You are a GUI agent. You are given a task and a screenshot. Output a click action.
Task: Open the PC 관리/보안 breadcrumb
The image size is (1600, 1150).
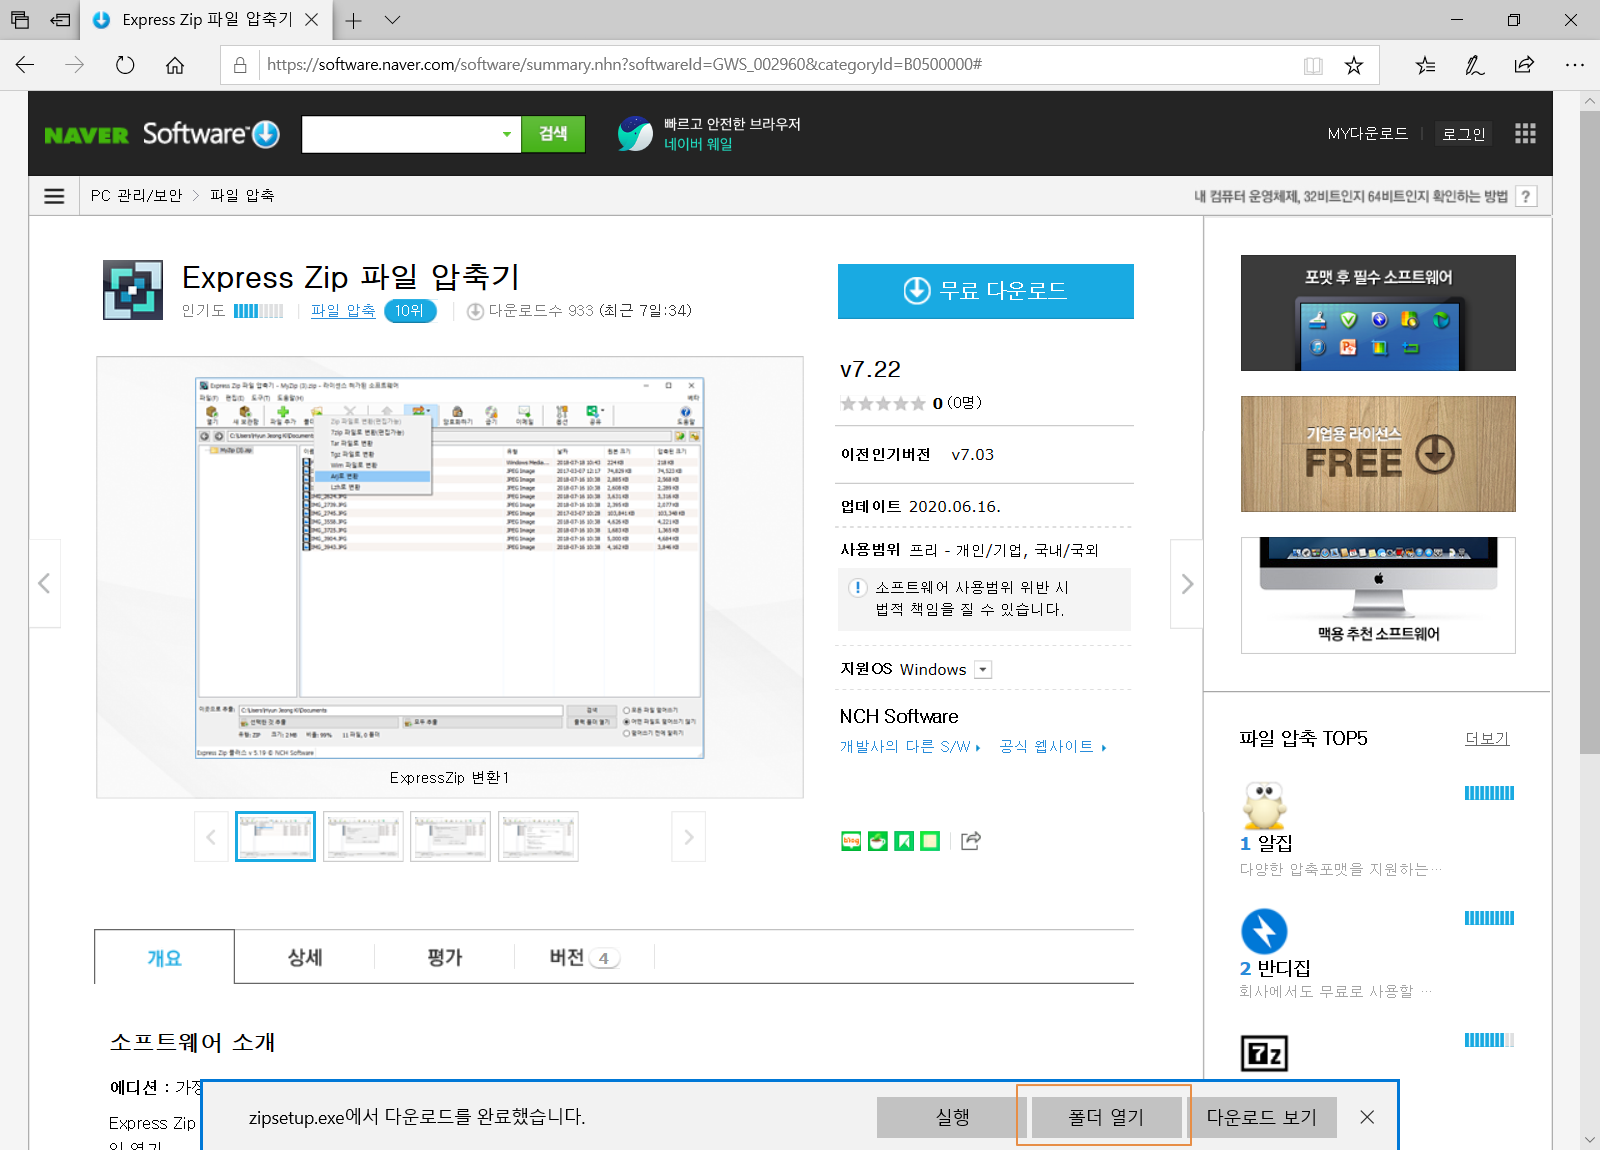coord(136,196)
